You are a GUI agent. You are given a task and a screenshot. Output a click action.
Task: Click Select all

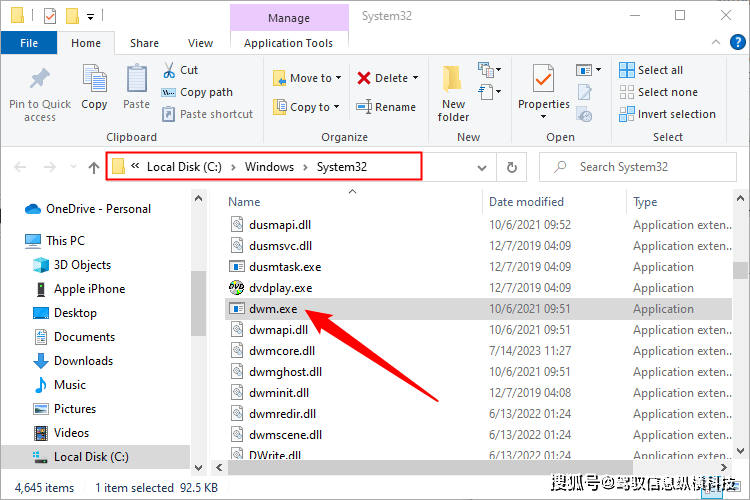651,70
